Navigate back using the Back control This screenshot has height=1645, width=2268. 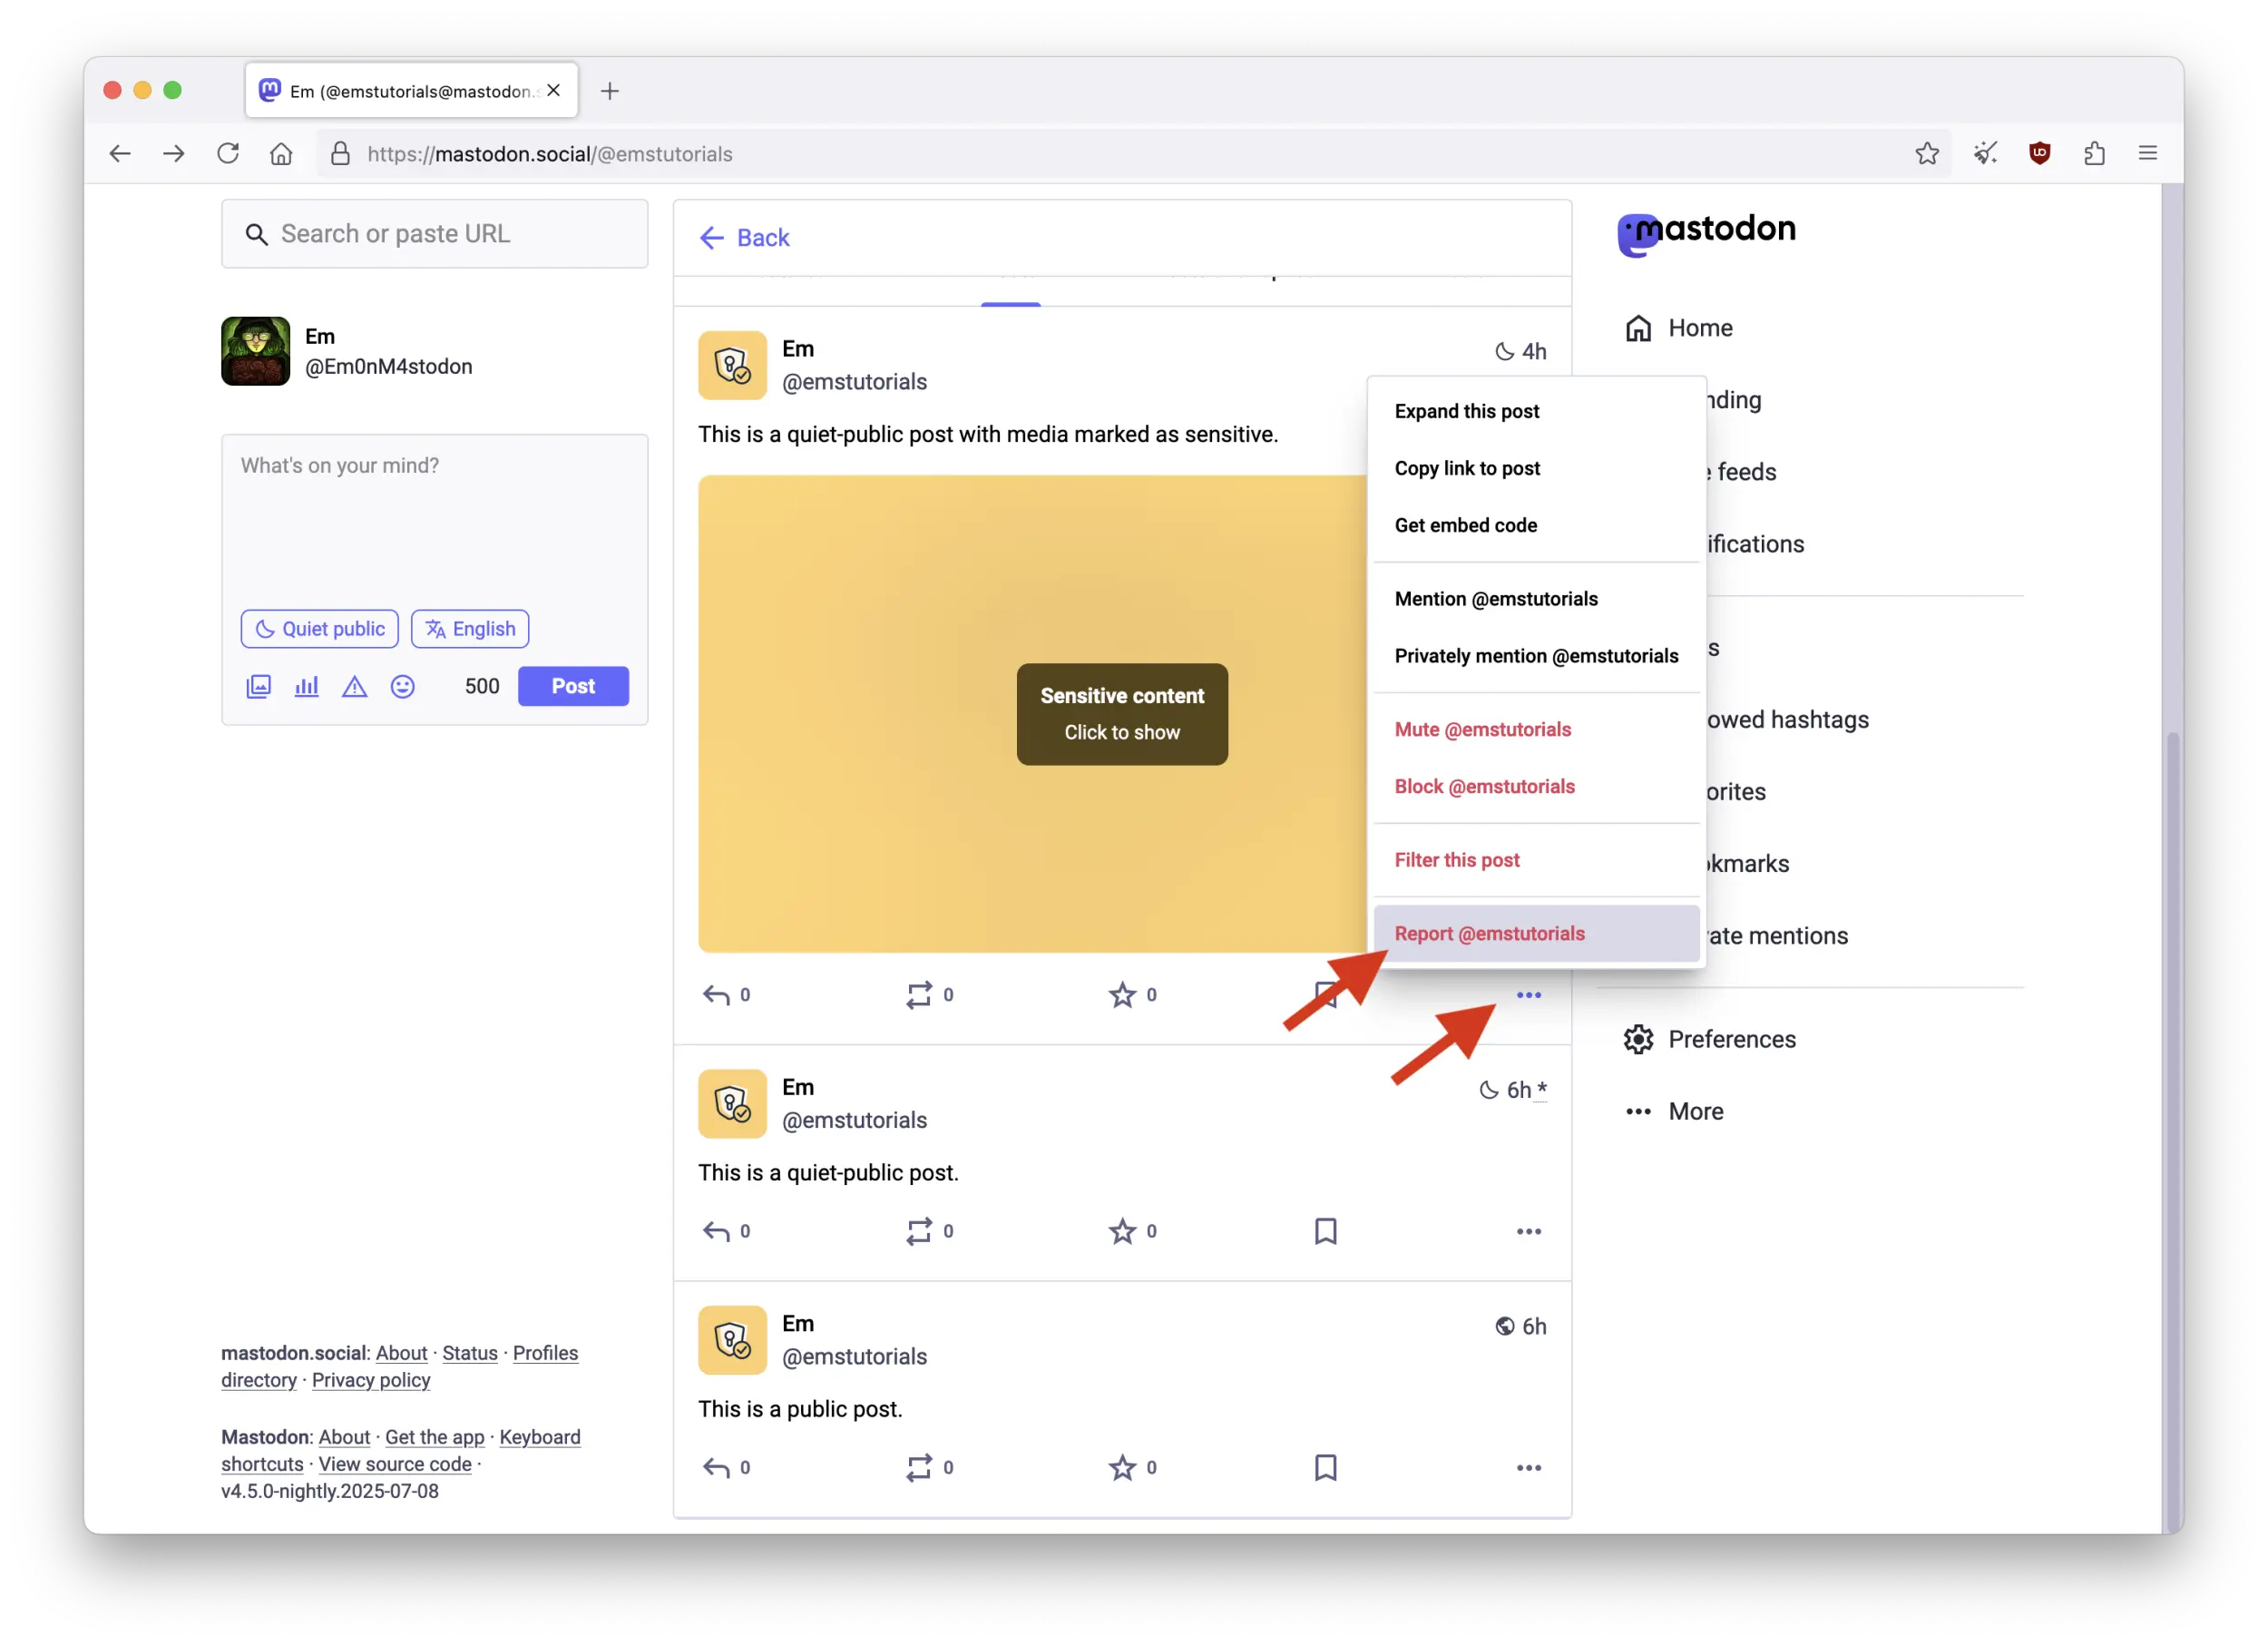point(744,237)
